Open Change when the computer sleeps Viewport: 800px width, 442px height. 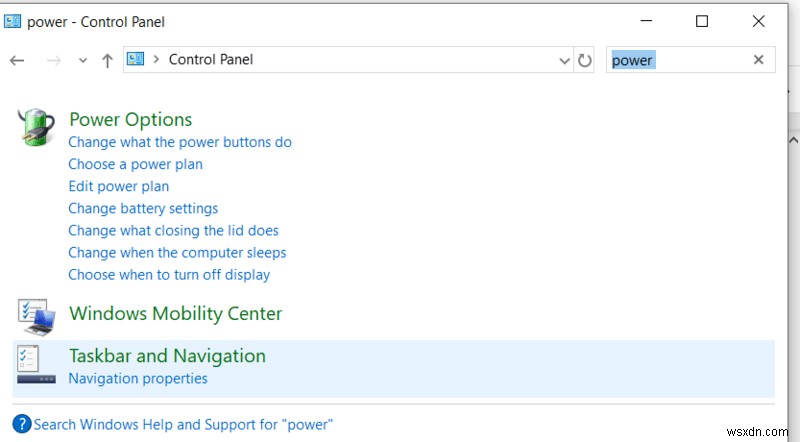pos(177,252)
